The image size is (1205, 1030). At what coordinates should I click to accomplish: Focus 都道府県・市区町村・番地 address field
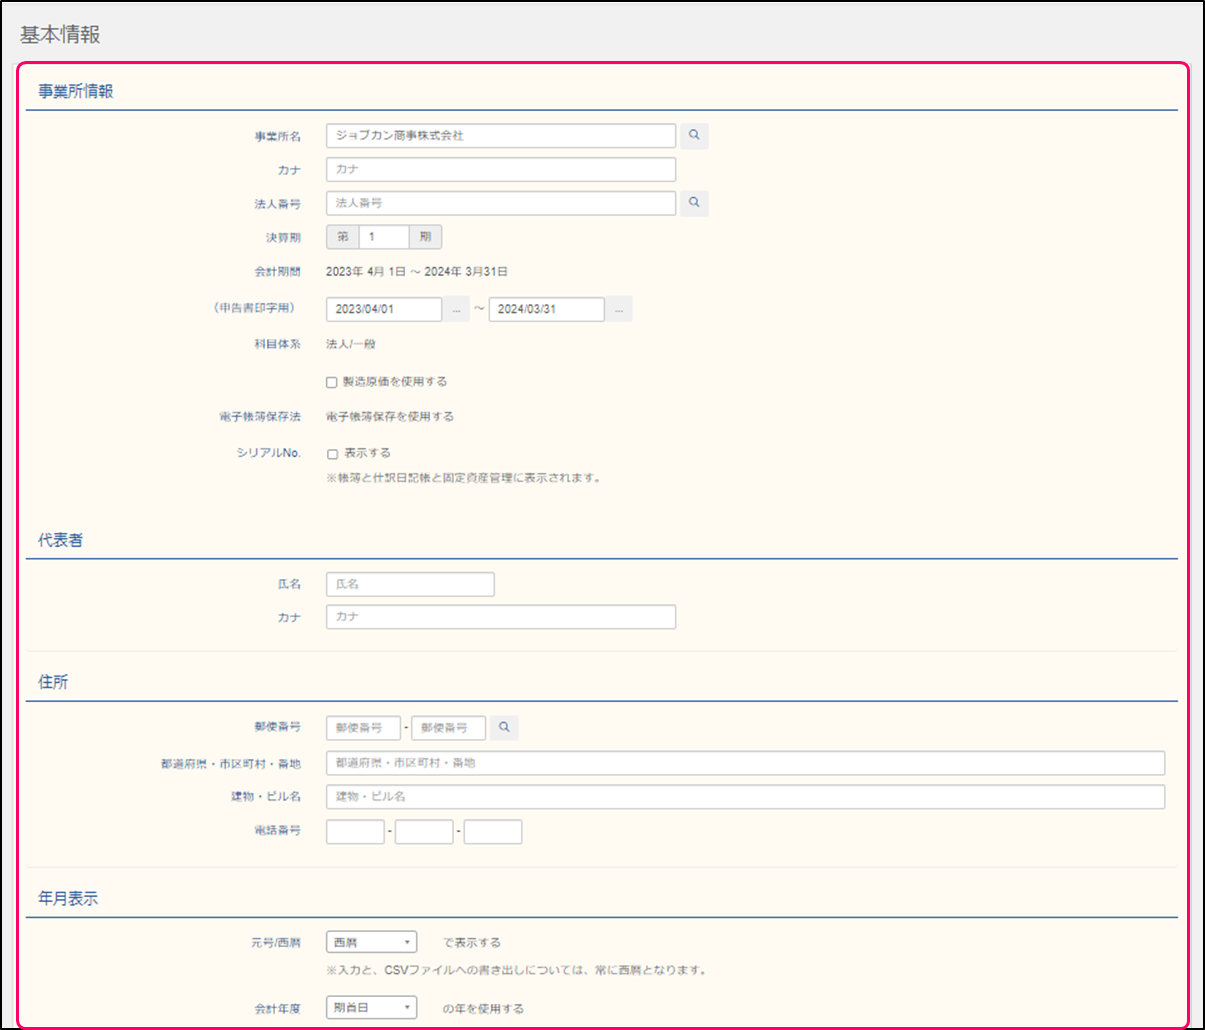(745, 763)
